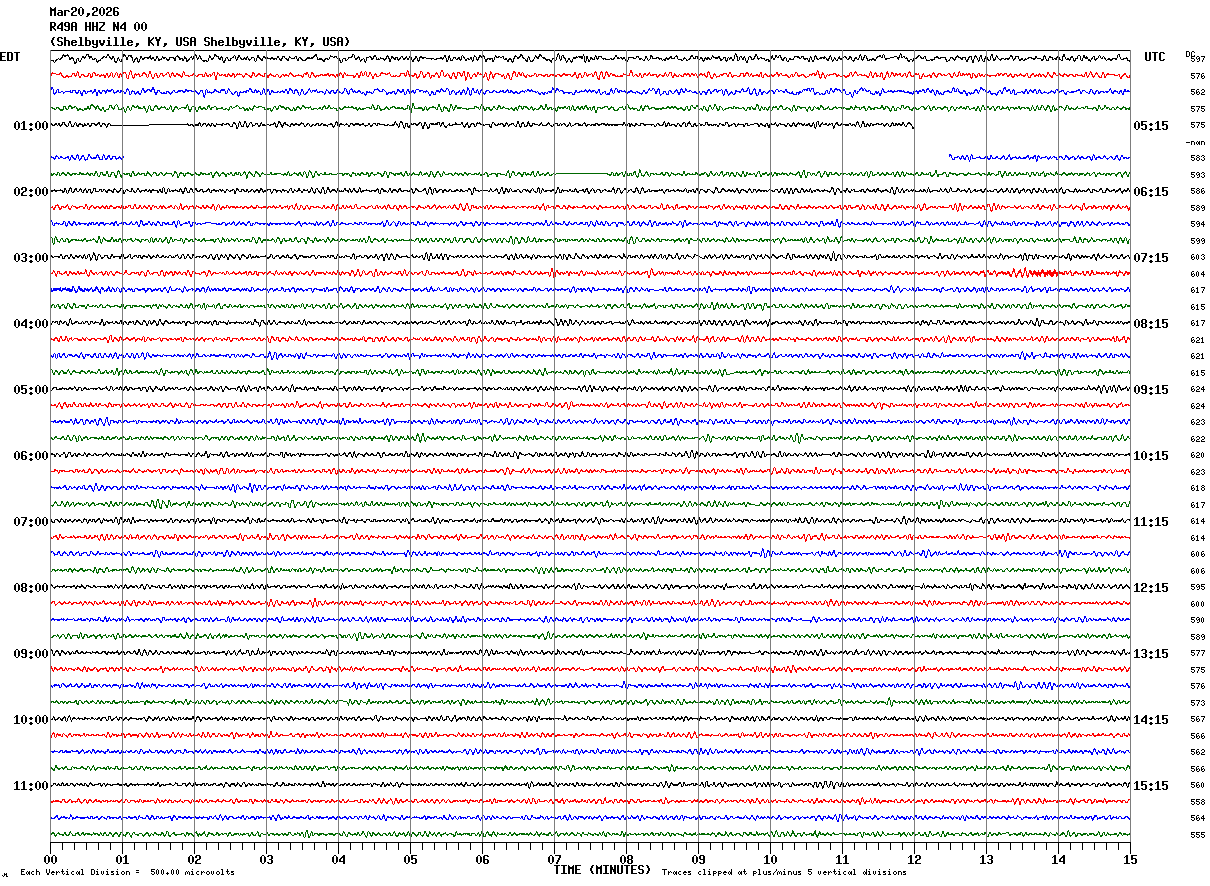The image size is (1210, 886).
Task: Select the 10:00 EDT time label
Action: tap(31, 720)
